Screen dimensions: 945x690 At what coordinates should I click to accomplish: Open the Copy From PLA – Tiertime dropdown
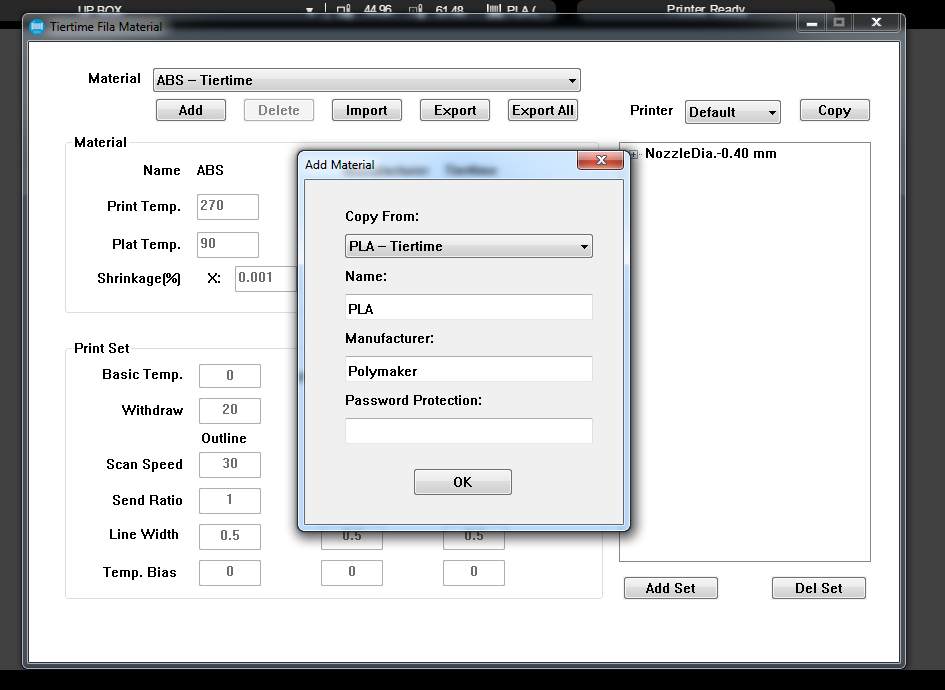click(468, 246)
